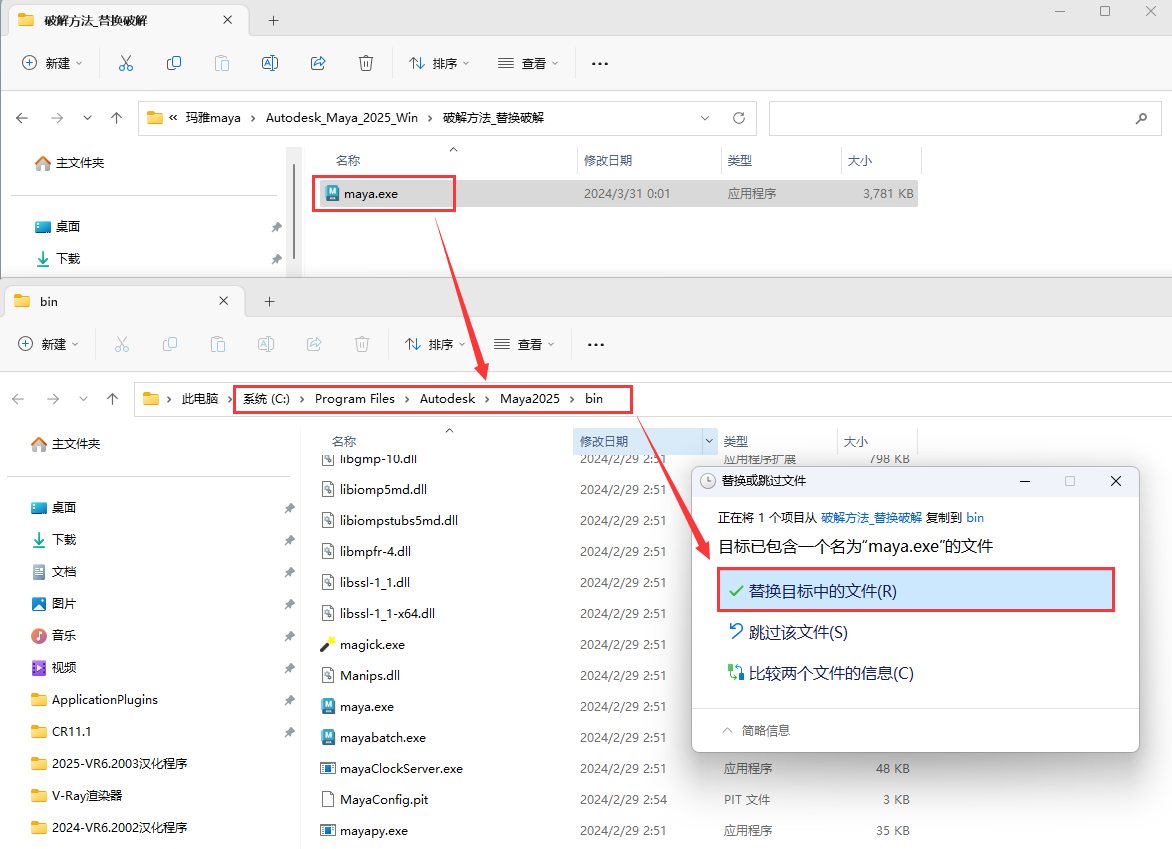The image size is (1172, 849).
Task: Click the pin icon beside 音乐
Action: click(289, 636)
